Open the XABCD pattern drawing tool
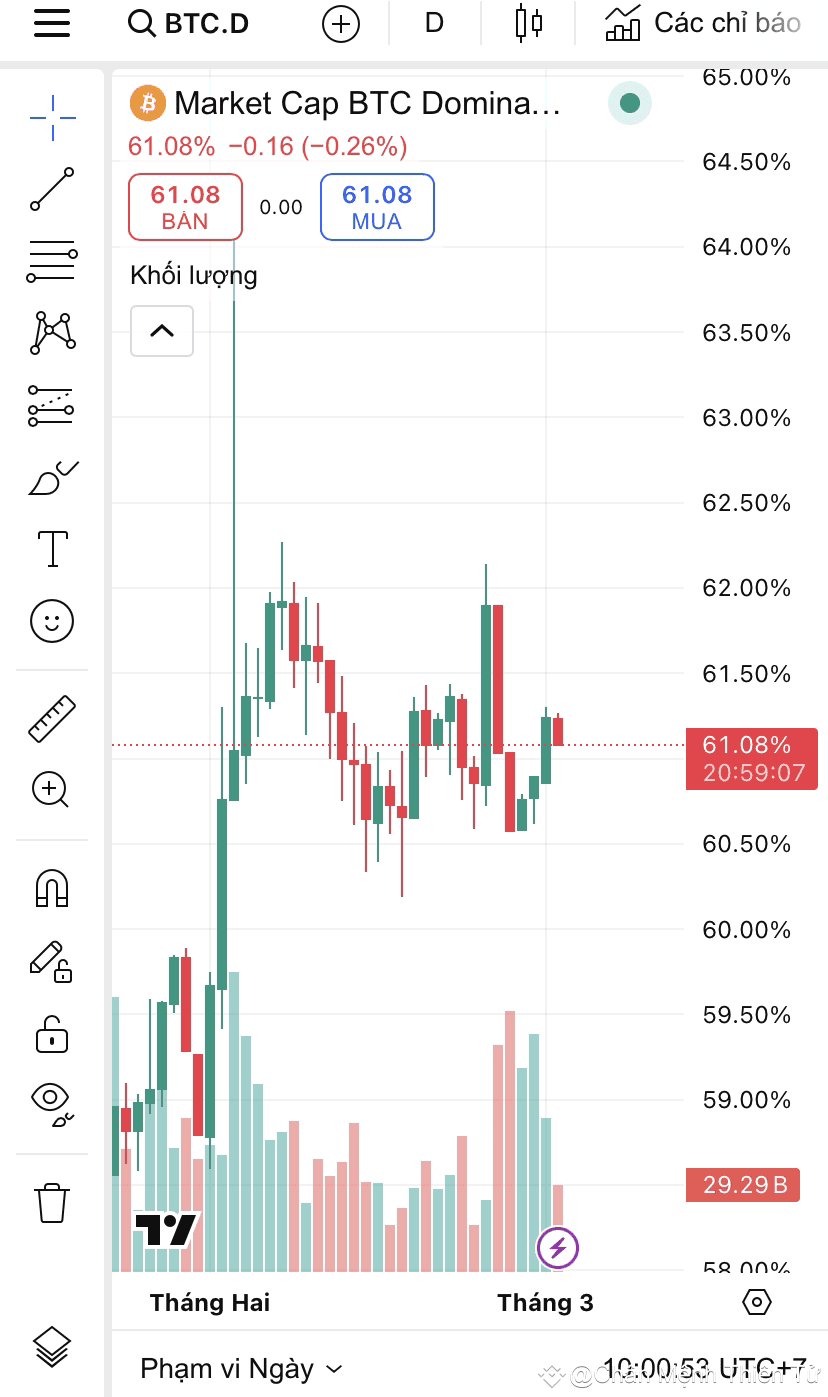The width and height of the screenshot is (828, 1397). pyautogui.click(x=52, y=332)
